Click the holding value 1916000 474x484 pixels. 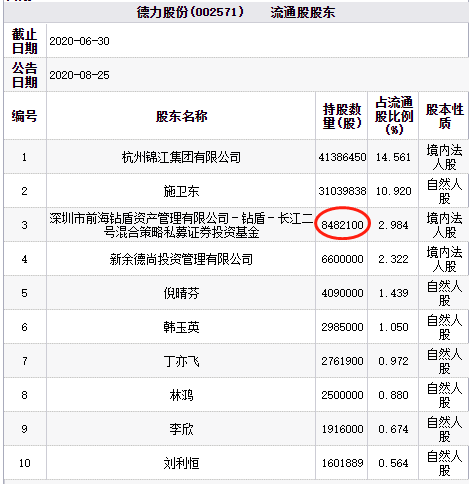[342, 429]
